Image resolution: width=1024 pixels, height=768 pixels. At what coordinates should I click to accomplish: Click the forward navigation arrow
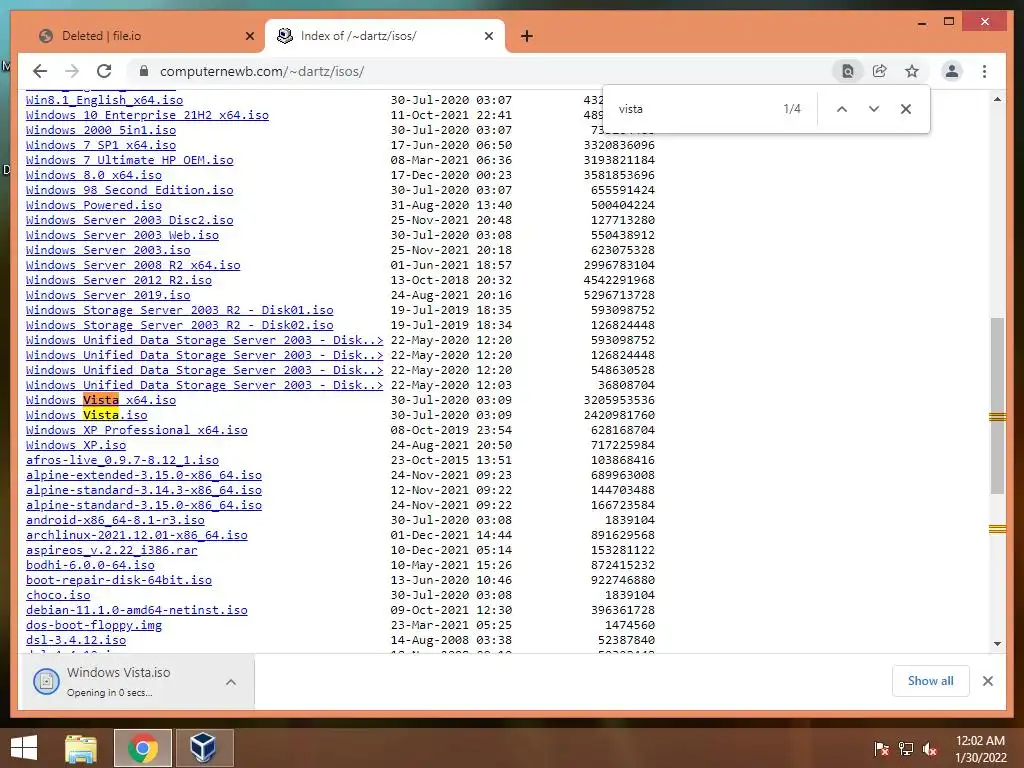point(72,71)
